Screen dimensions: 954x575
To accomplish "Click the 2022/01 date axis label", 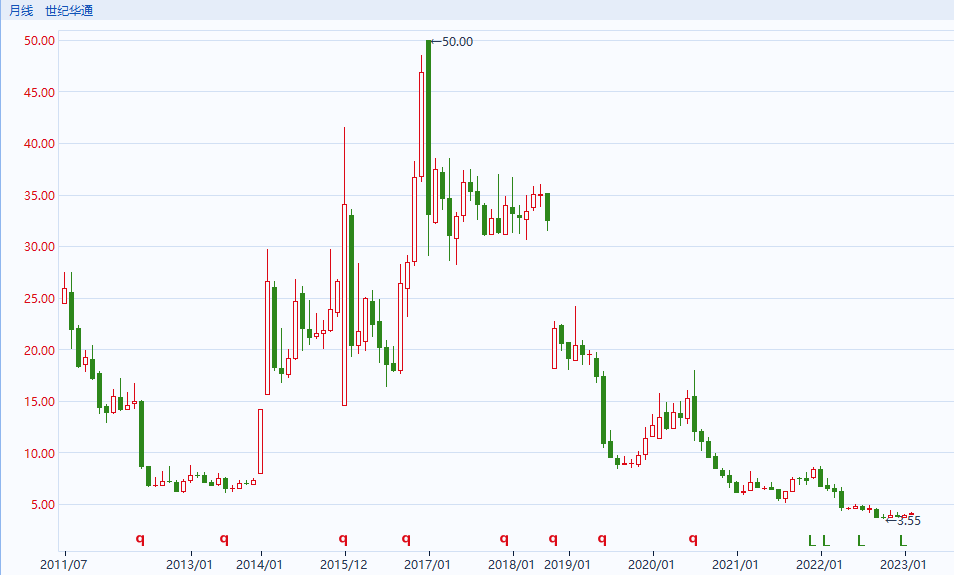I will pos(820,565).
